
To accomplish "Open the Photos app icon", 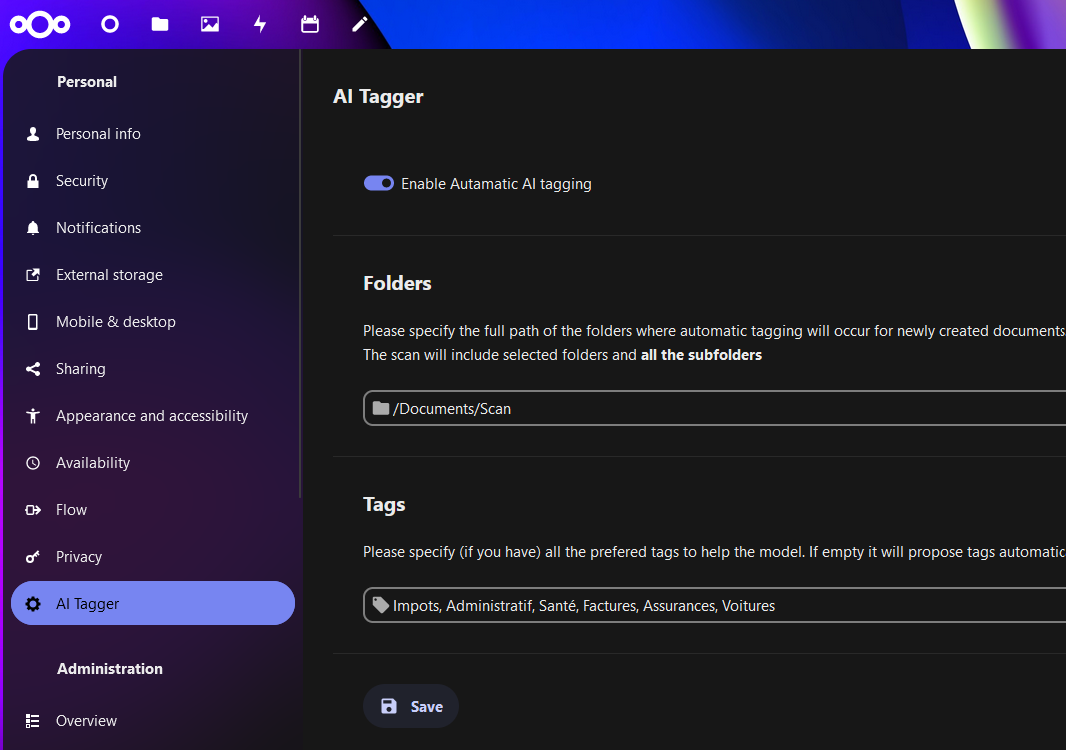I will click(210, 24).
